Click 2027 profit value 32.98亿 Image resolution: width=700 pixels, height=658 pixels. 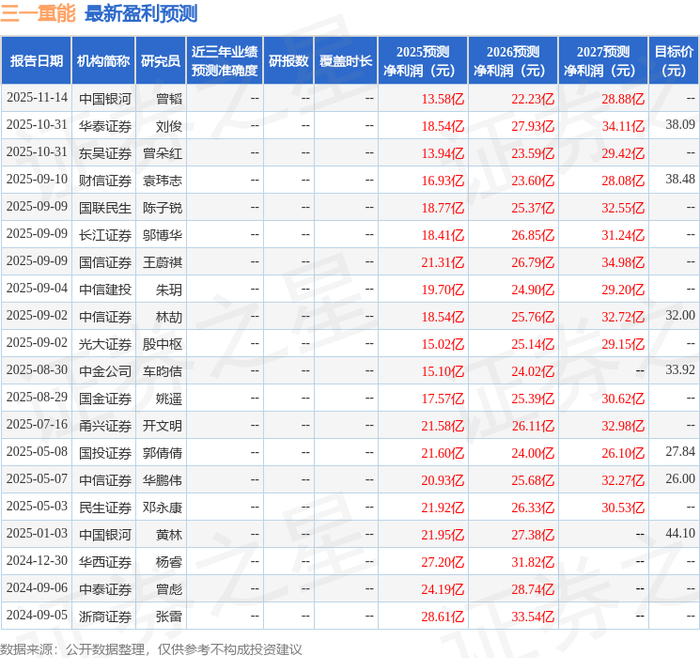tap(623, 425)
